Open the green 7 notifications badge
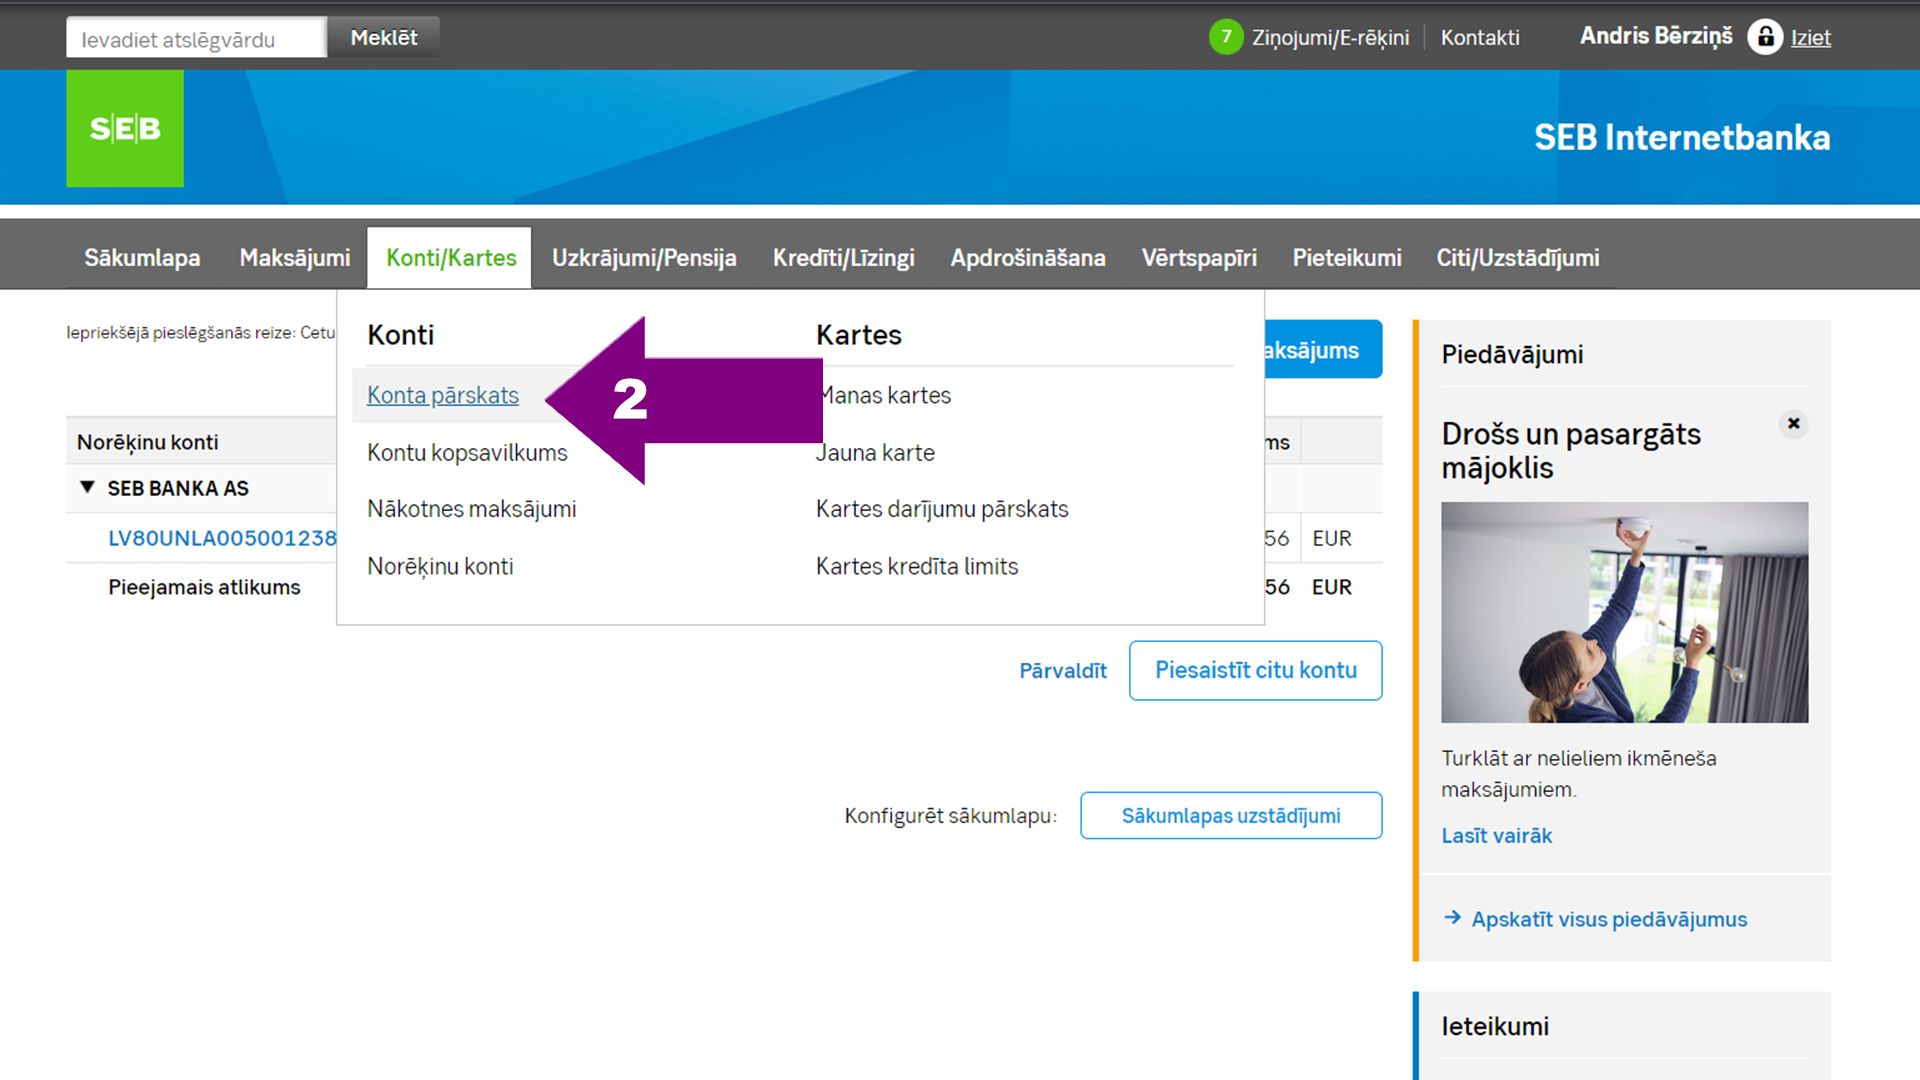Viewport: 1920px width, 1080px height. click(1226, 37)
